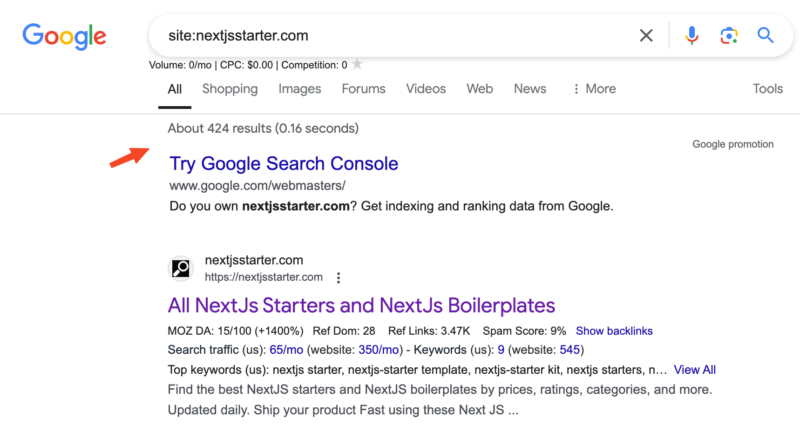The image size is (800, 432).
Task: Click the website keywords 545 link
Action: [x=569, y=350]
